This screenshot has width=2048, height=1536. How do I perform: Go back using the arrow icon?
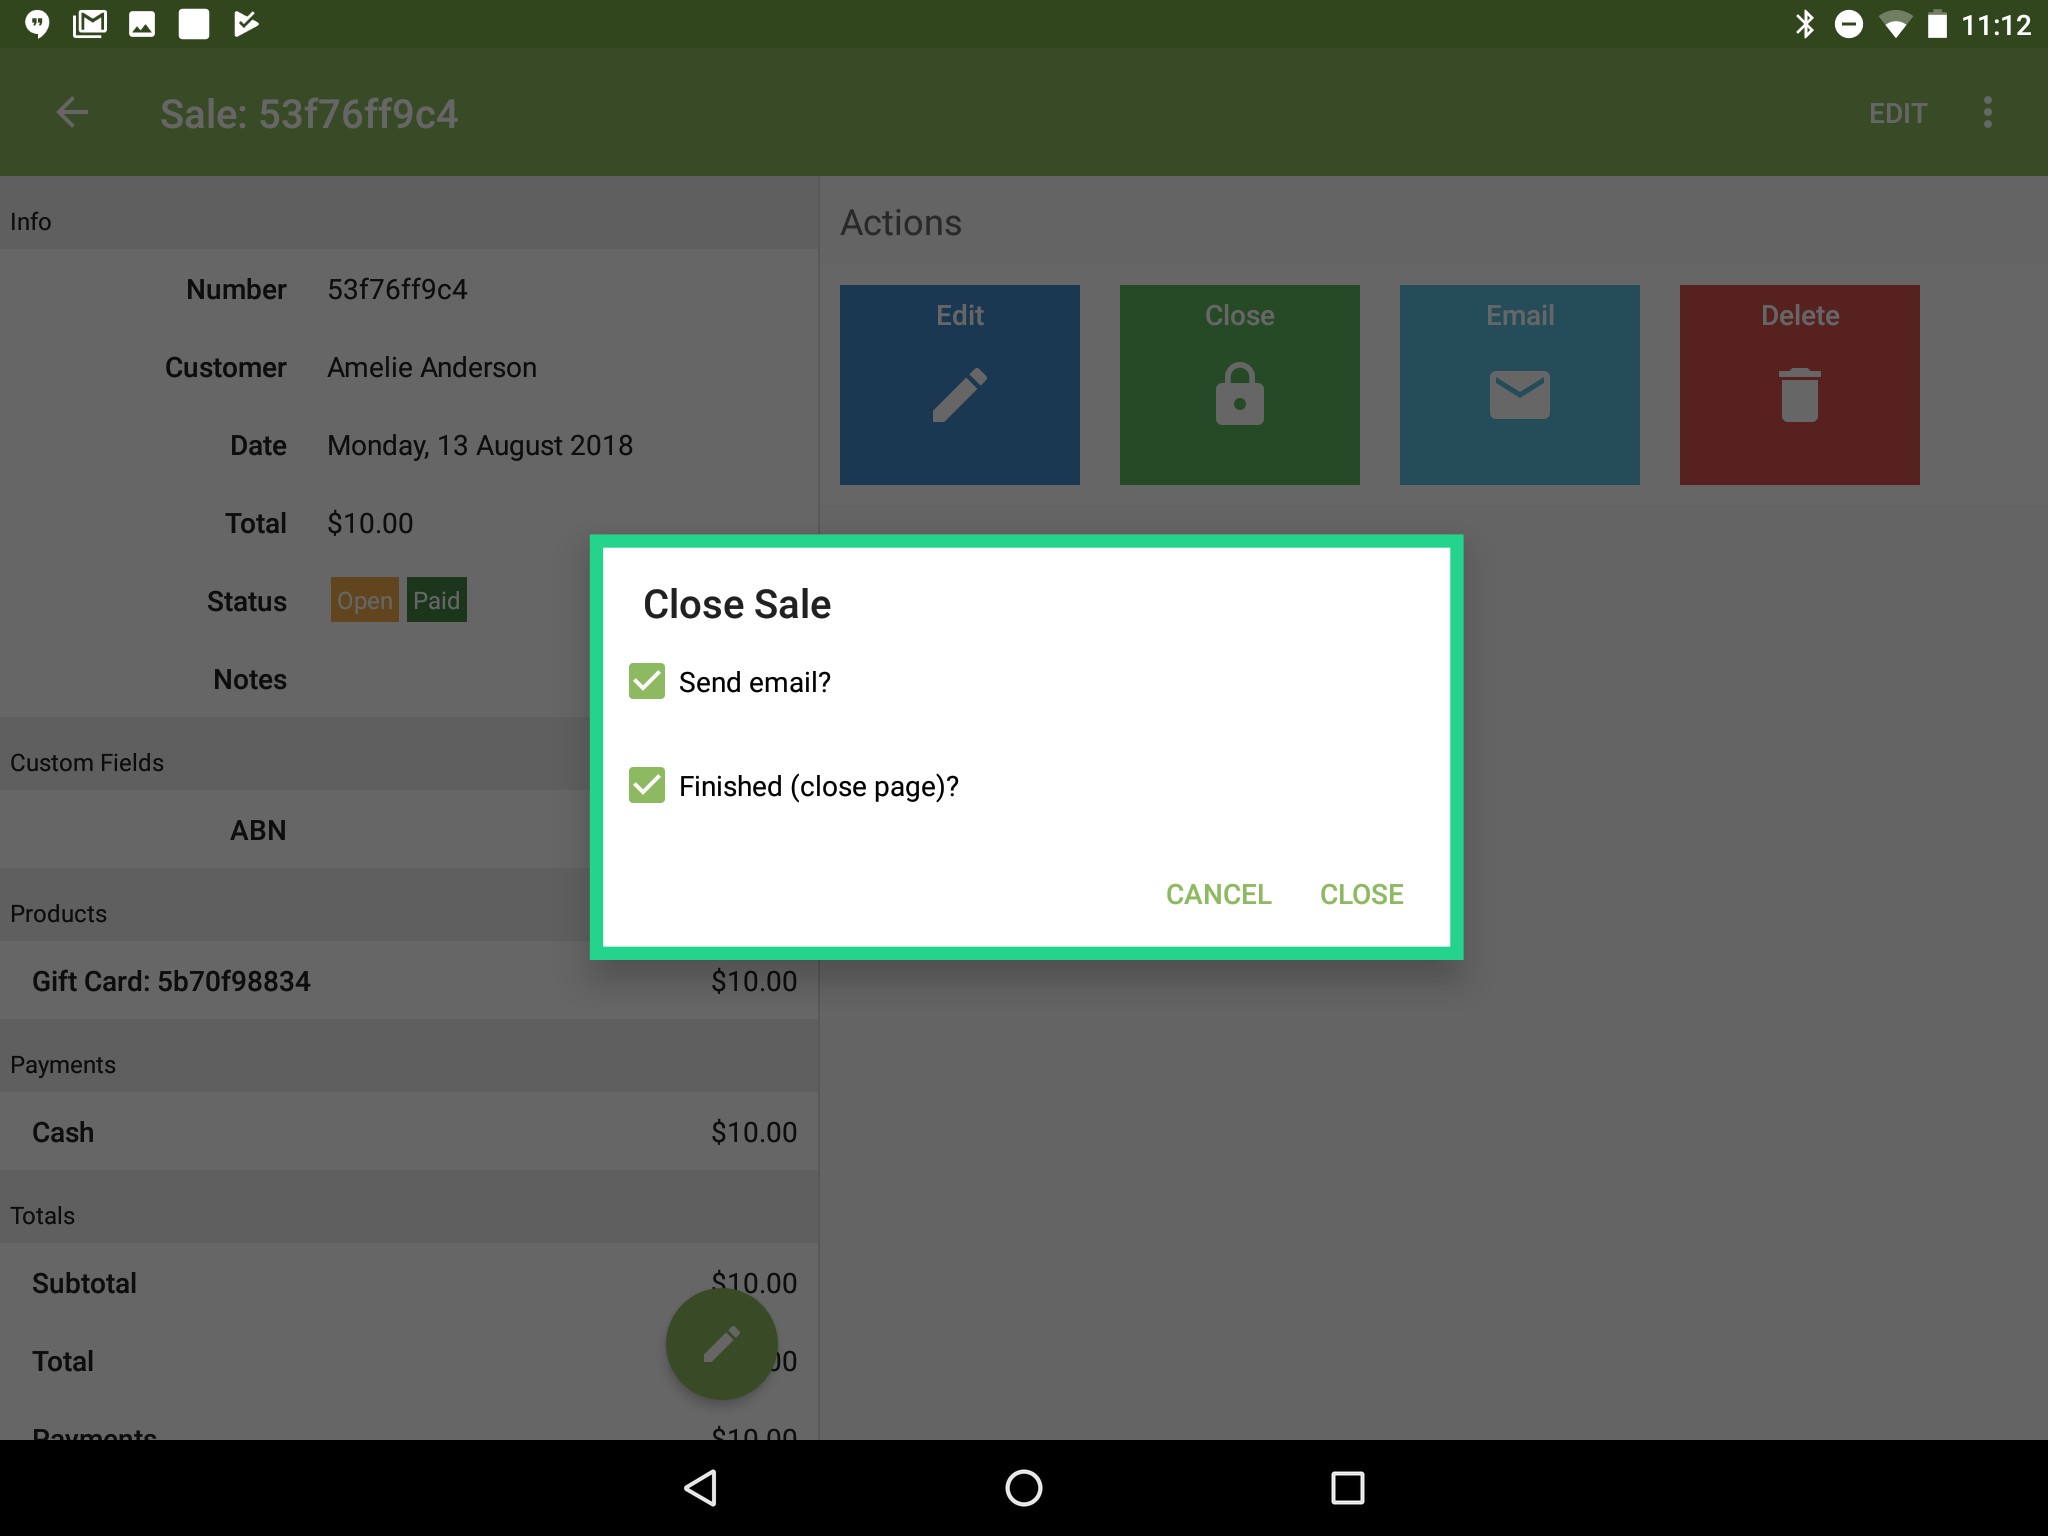(x=72, y=113)
